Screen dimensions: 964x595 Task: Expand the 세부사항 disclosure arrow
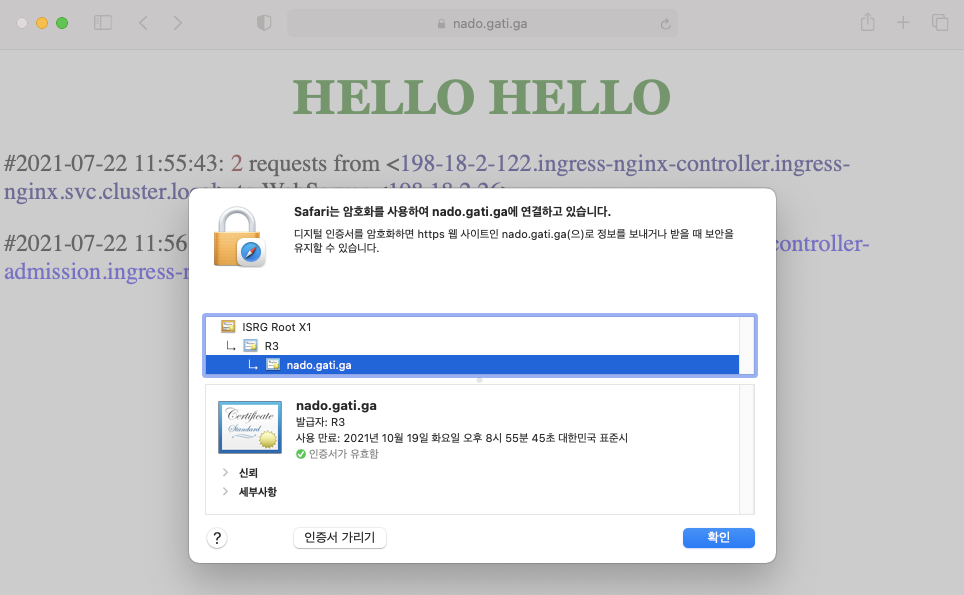tap(225, 492)
